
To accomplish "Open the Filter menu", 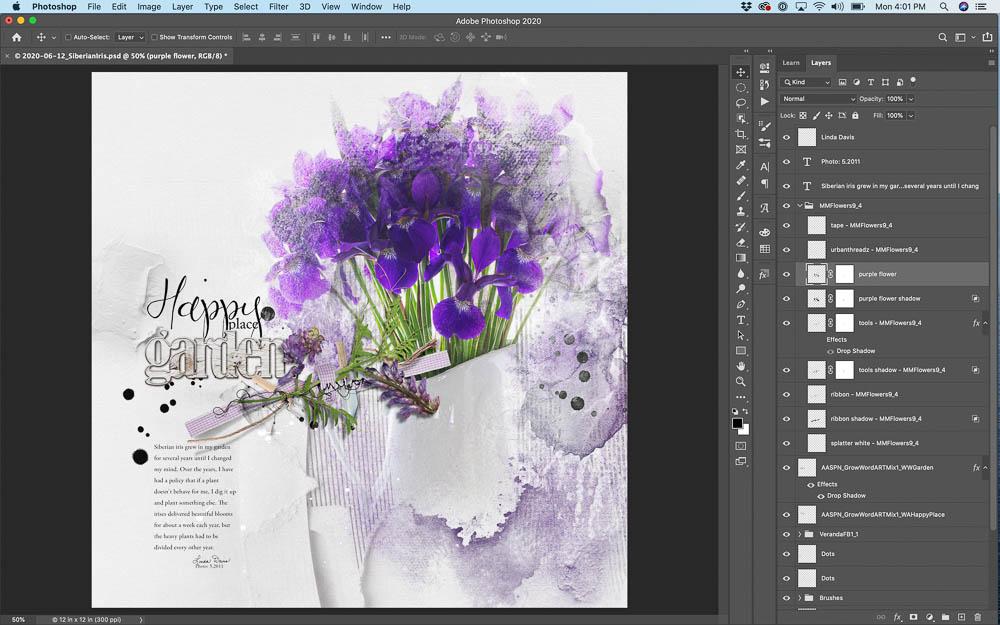I will [278, 6].
